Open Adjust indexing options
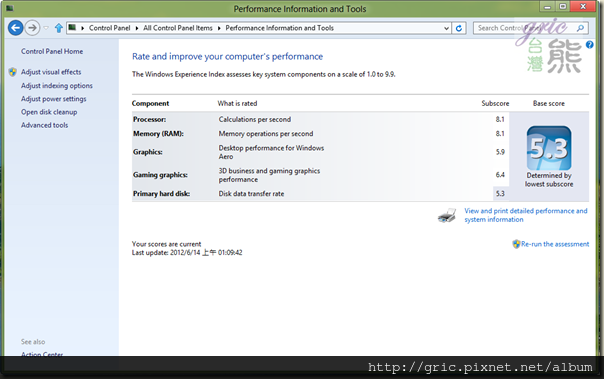 click(57, 86)
